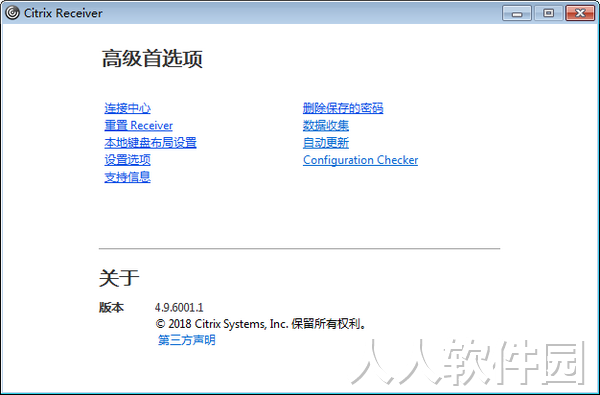600x395 pixels.
Task: Click the Citrix Receiver title bar icon
Action: tap(12, 13)
